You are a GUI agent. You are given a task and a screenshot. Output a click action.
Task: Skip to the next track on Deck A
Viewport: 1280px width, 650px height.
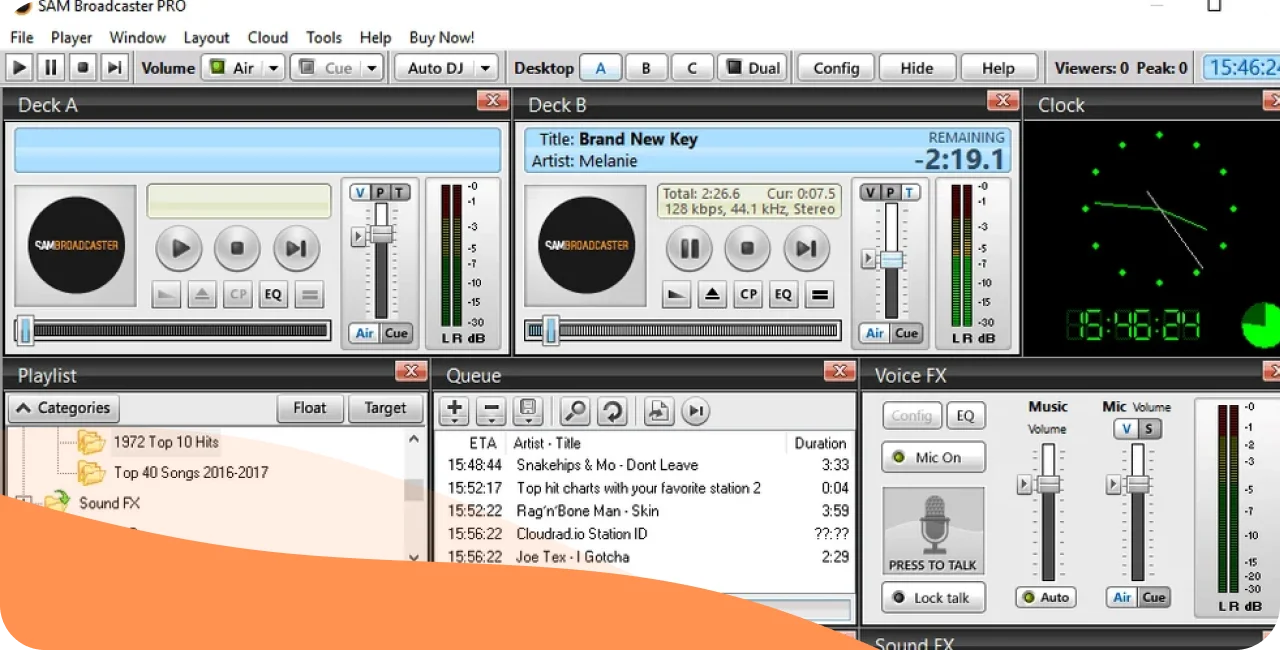click(296, 249)
